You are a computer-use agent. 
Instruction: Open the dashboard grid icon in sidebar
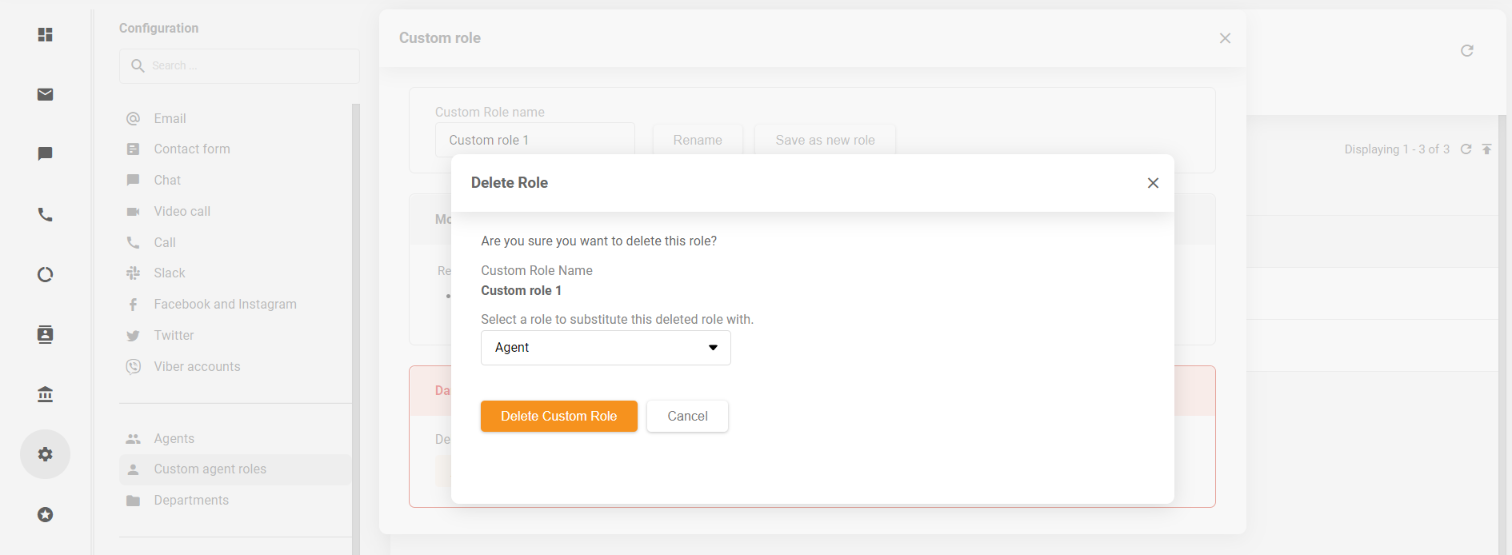point(45,35)
